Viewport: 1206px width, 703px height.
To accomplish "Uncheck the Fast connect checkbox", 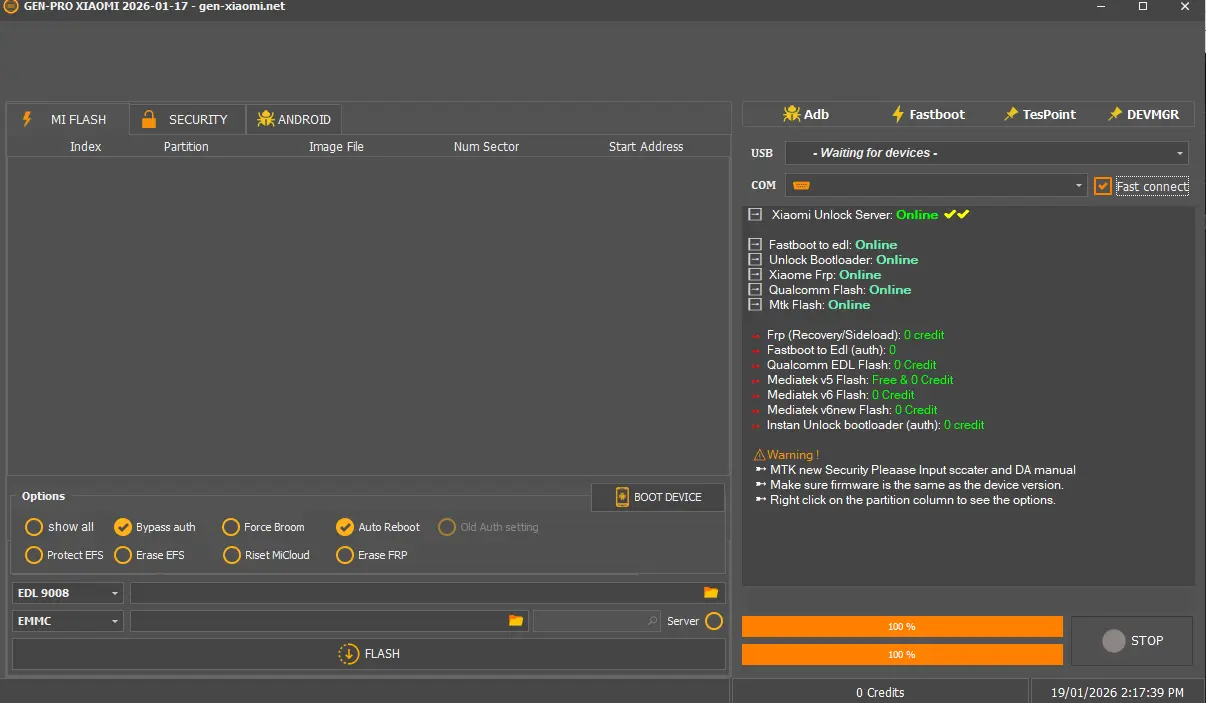I will pyautogui.click(x=1103, y=186).
